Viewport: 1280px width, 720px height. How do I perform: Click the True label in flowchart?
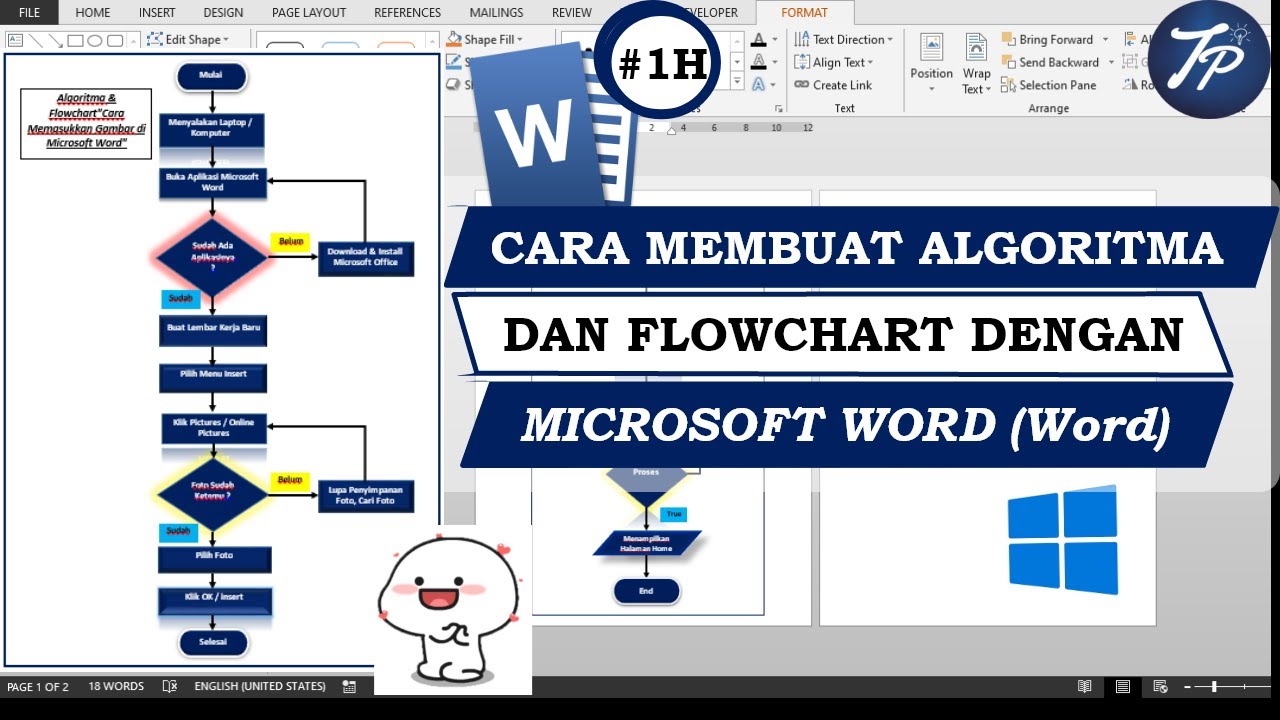pos(673,514)
